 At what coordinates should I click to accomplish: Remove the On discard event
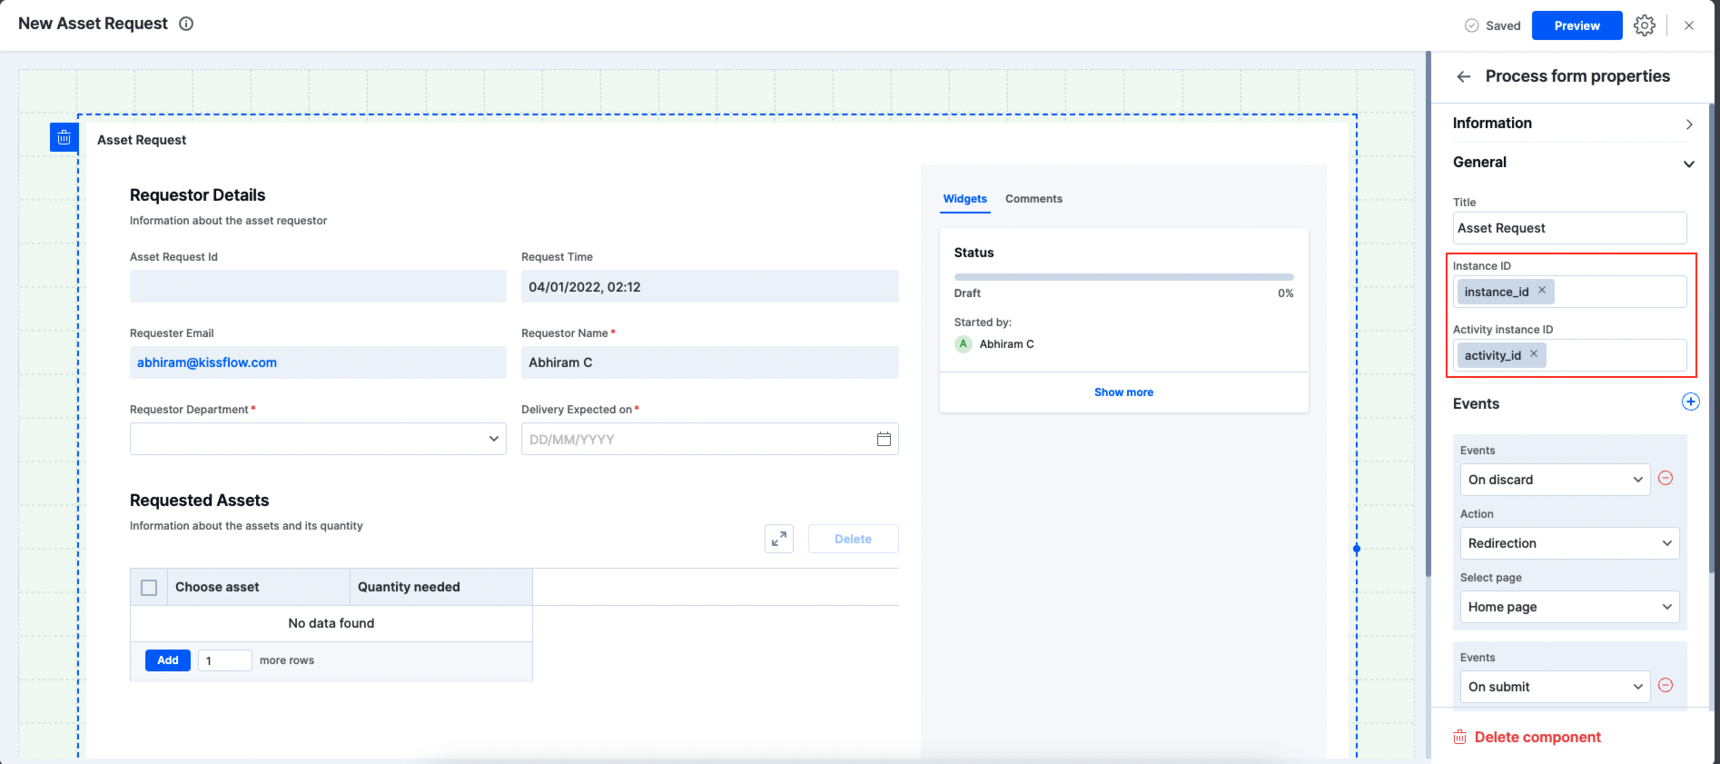(x=1665, y=478)
